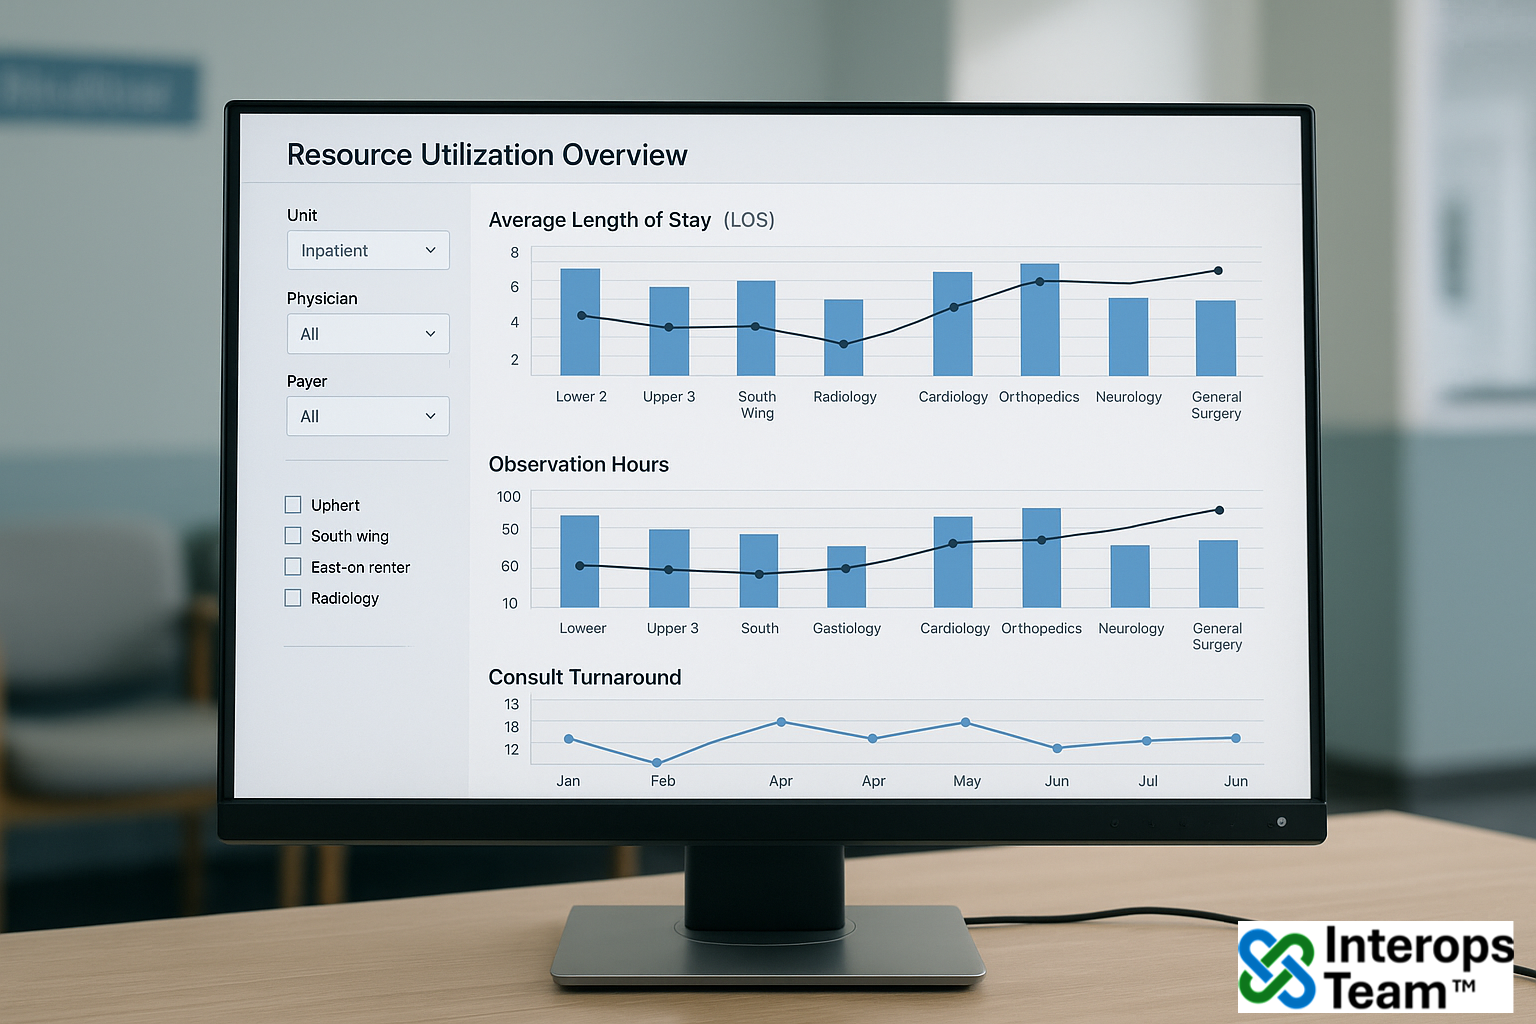The height and width of the screenshot is (1024, 1536).
Task: Click the South Wing axis label
Action: coord(757,405)
